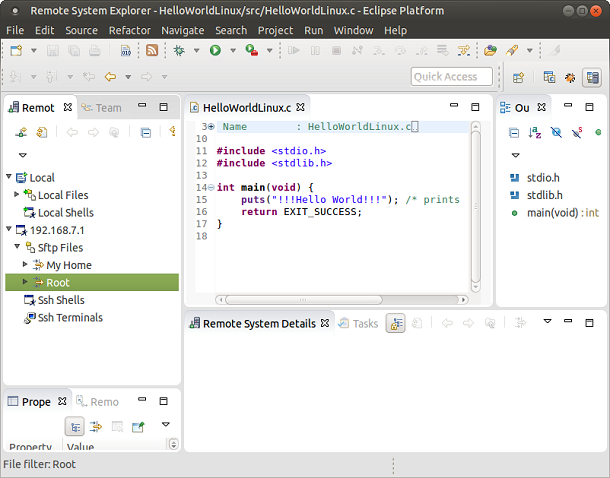Viewport: 610px width, 478px height.
Task: Click the green Run button in toolbar
Action: [215, 50]
